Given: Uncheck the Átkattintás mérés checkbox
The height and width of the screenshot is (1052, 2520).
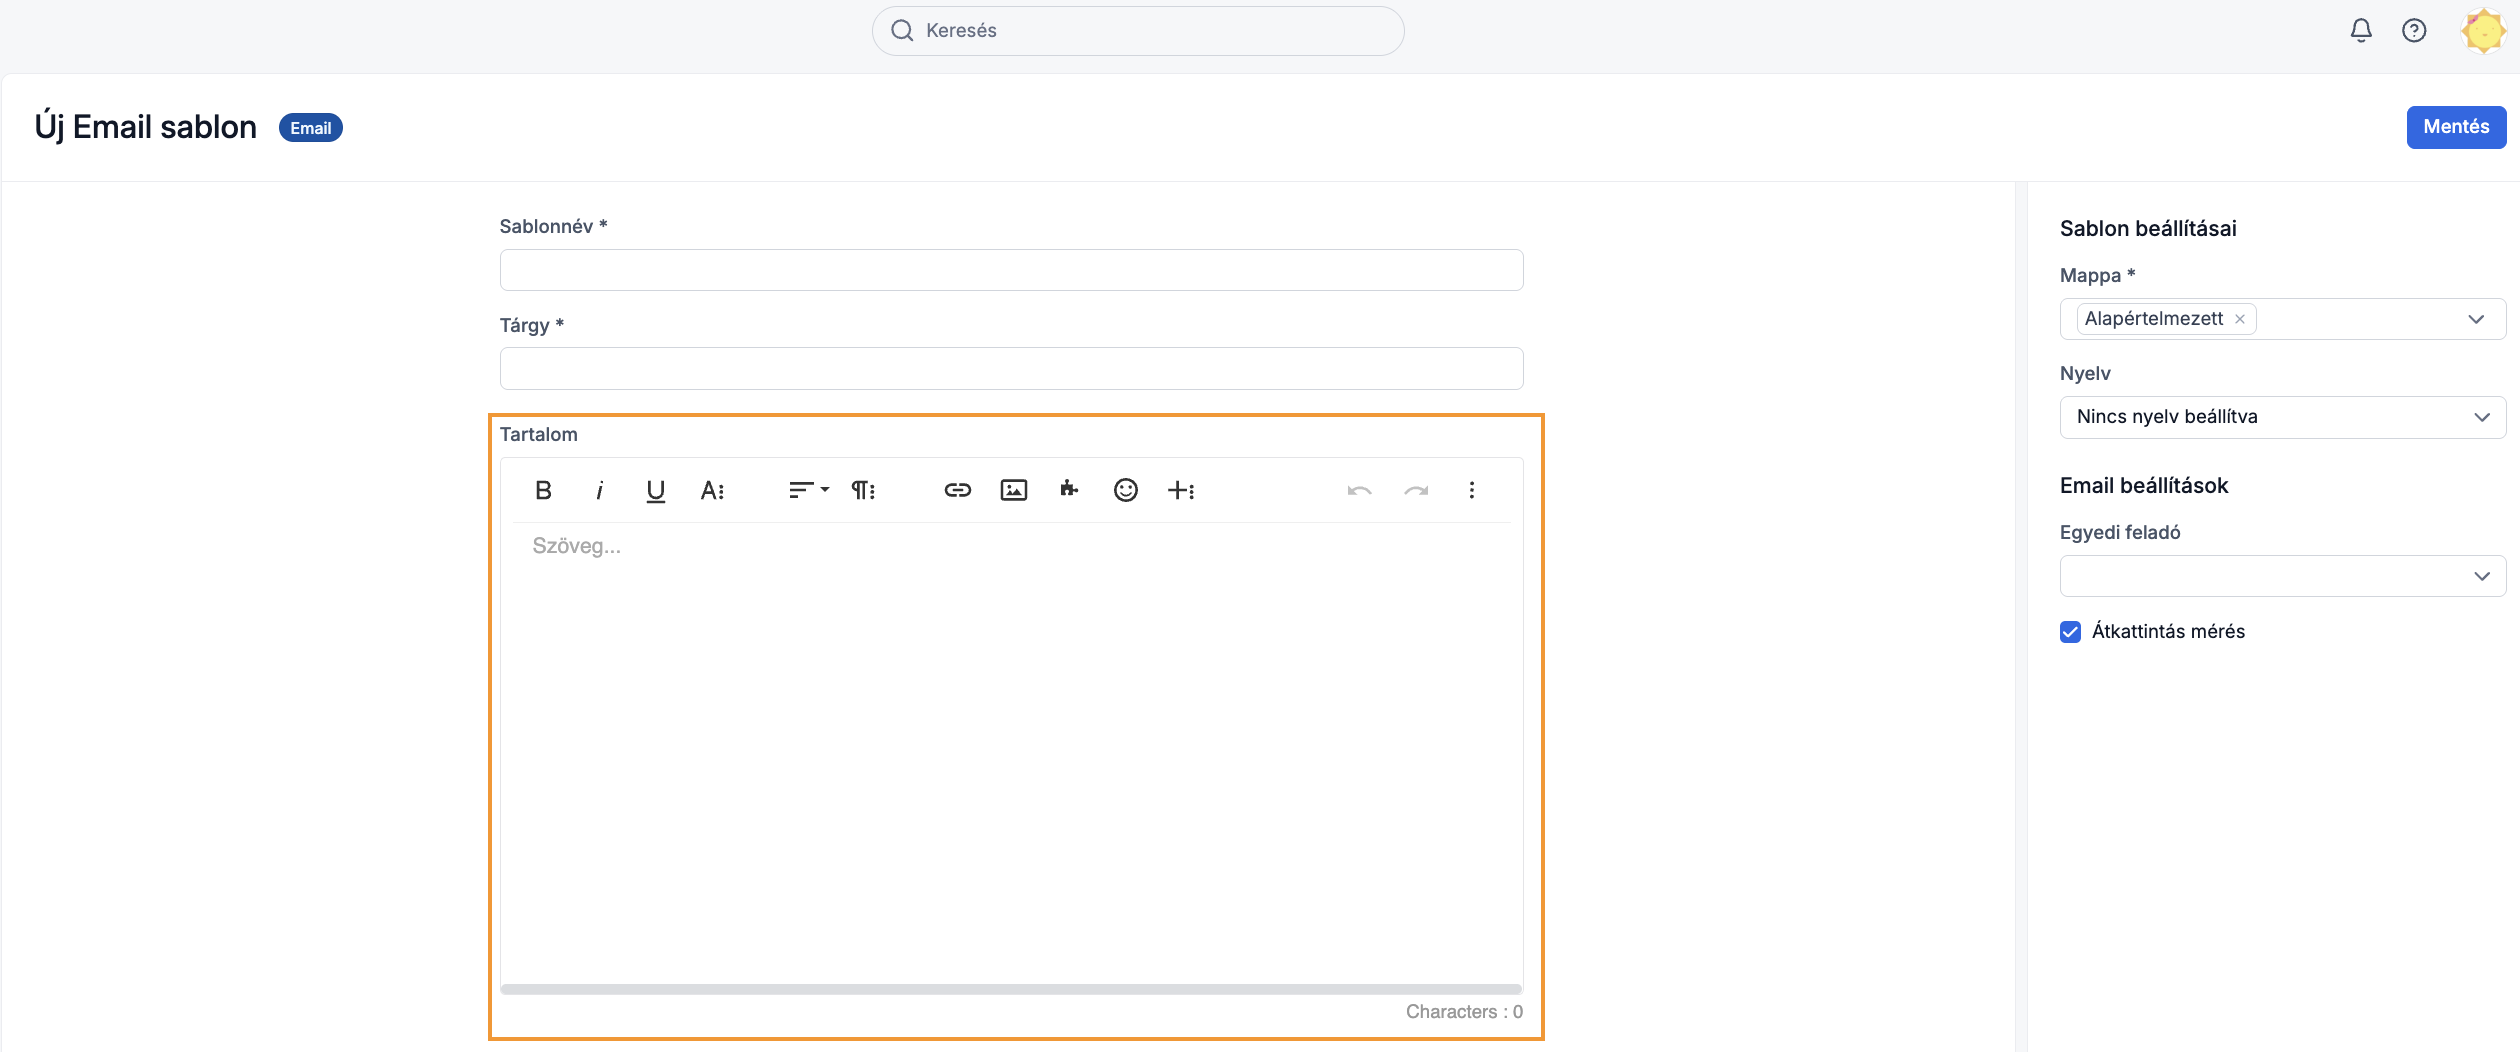Looking at the screenshot, I should pyautogui.click(x=2070, y=632).
